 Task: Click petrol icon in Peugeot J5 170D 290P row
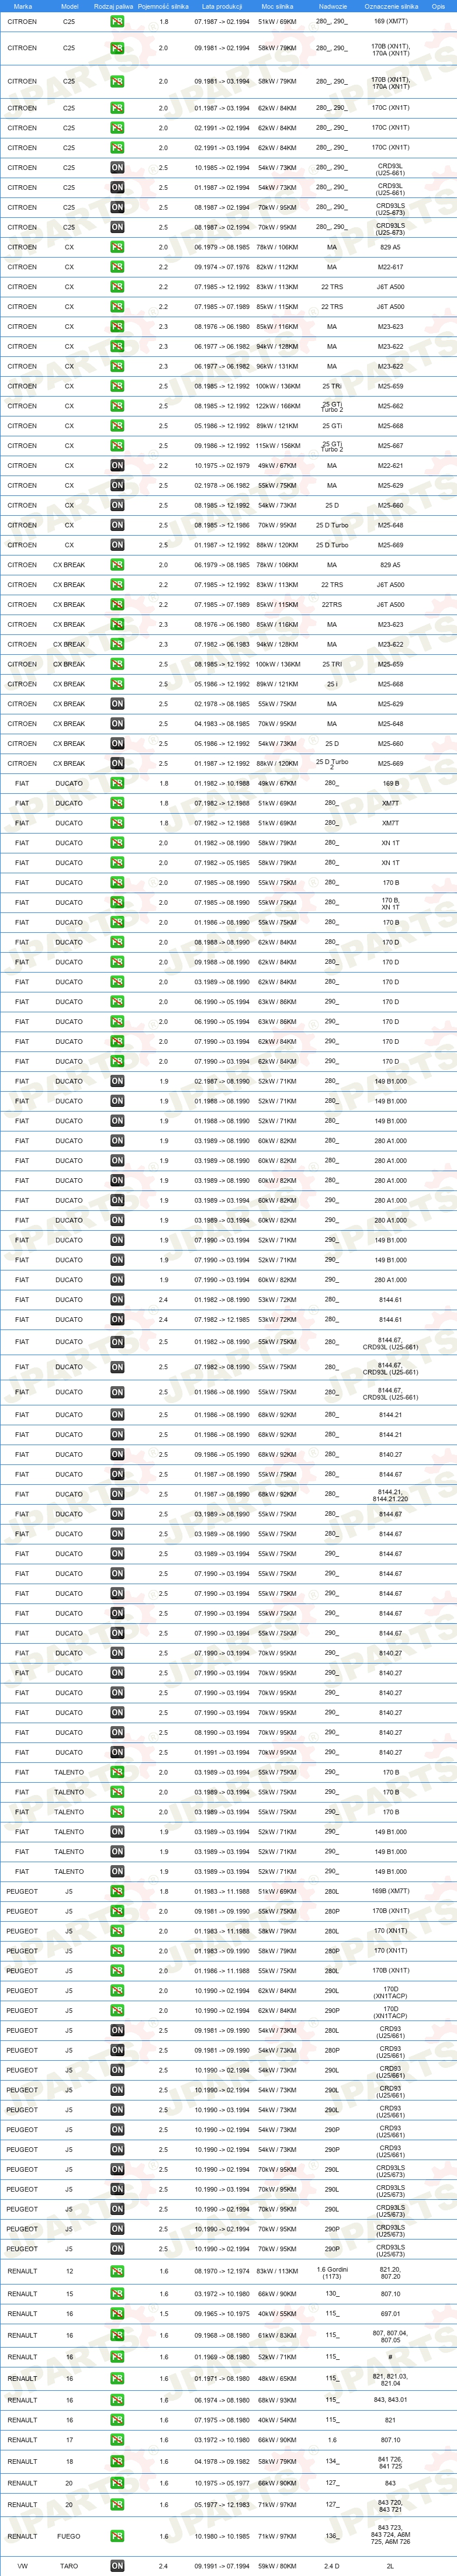117,2011
